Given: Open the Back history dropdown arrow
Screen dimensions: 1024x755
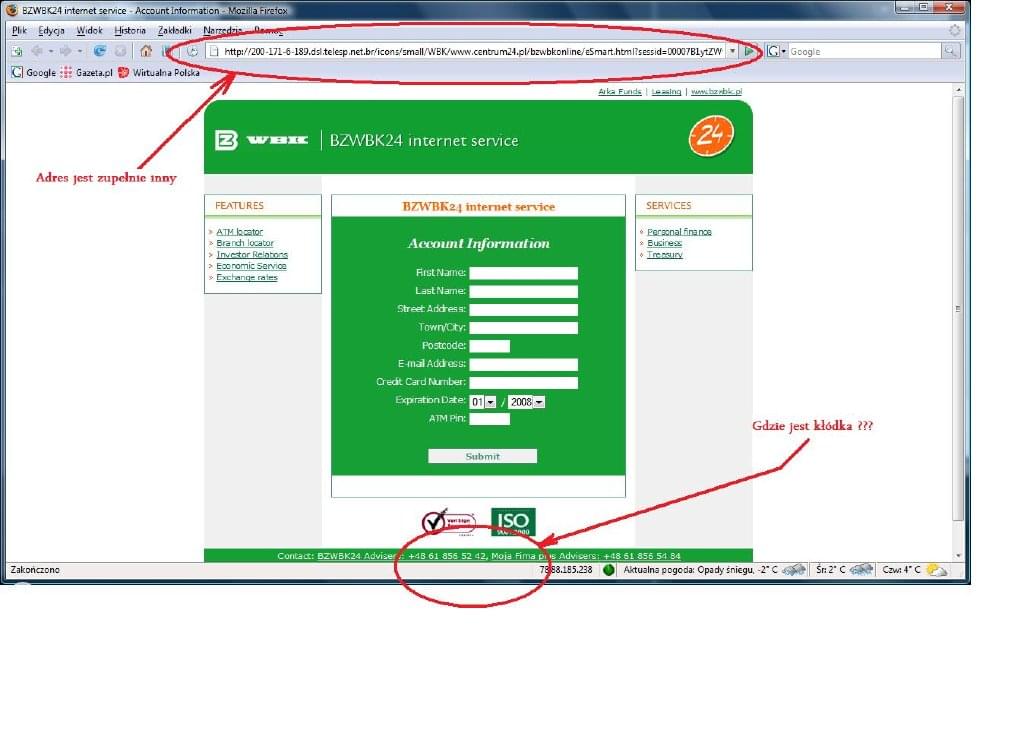Looking at the screenshot, I should (50, 51).
